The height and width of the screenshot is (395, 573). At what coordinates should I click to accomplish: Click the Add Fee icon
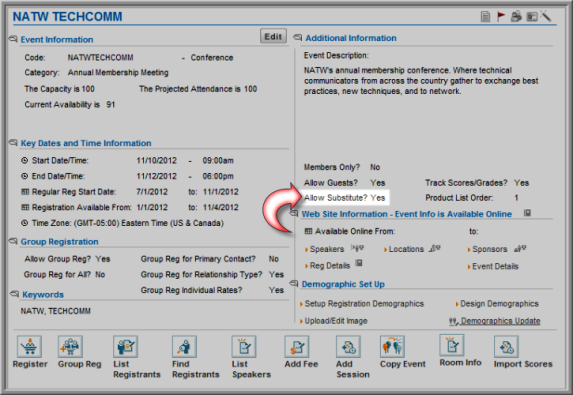(297, 346)
